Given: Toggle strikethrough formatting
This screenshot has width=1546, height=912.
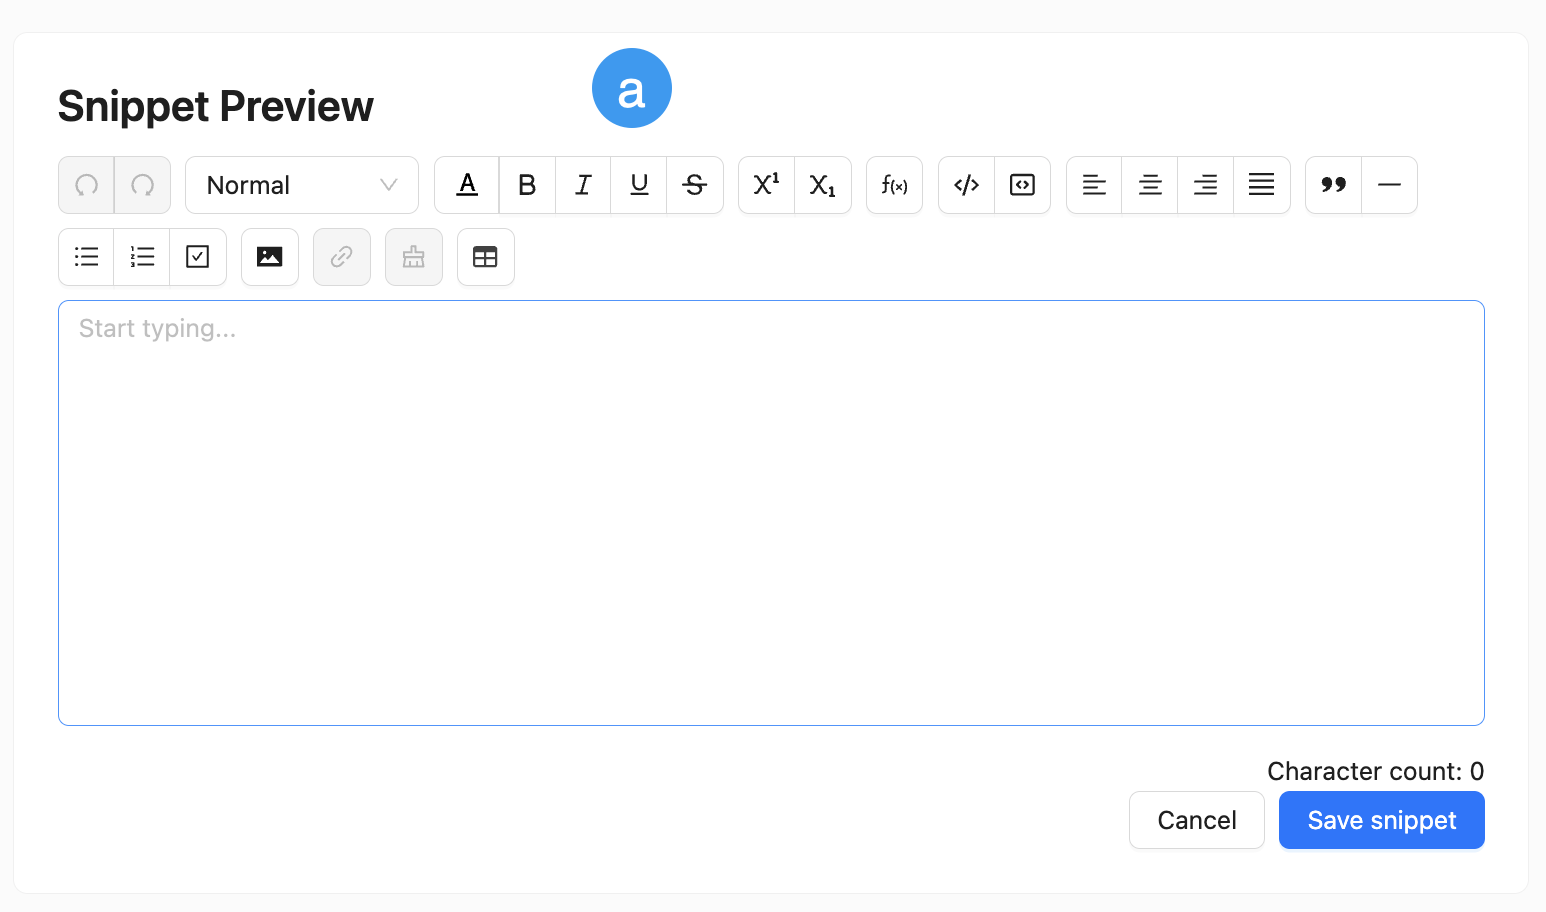Looking at the screenshot, I should [x=695, y=185].
